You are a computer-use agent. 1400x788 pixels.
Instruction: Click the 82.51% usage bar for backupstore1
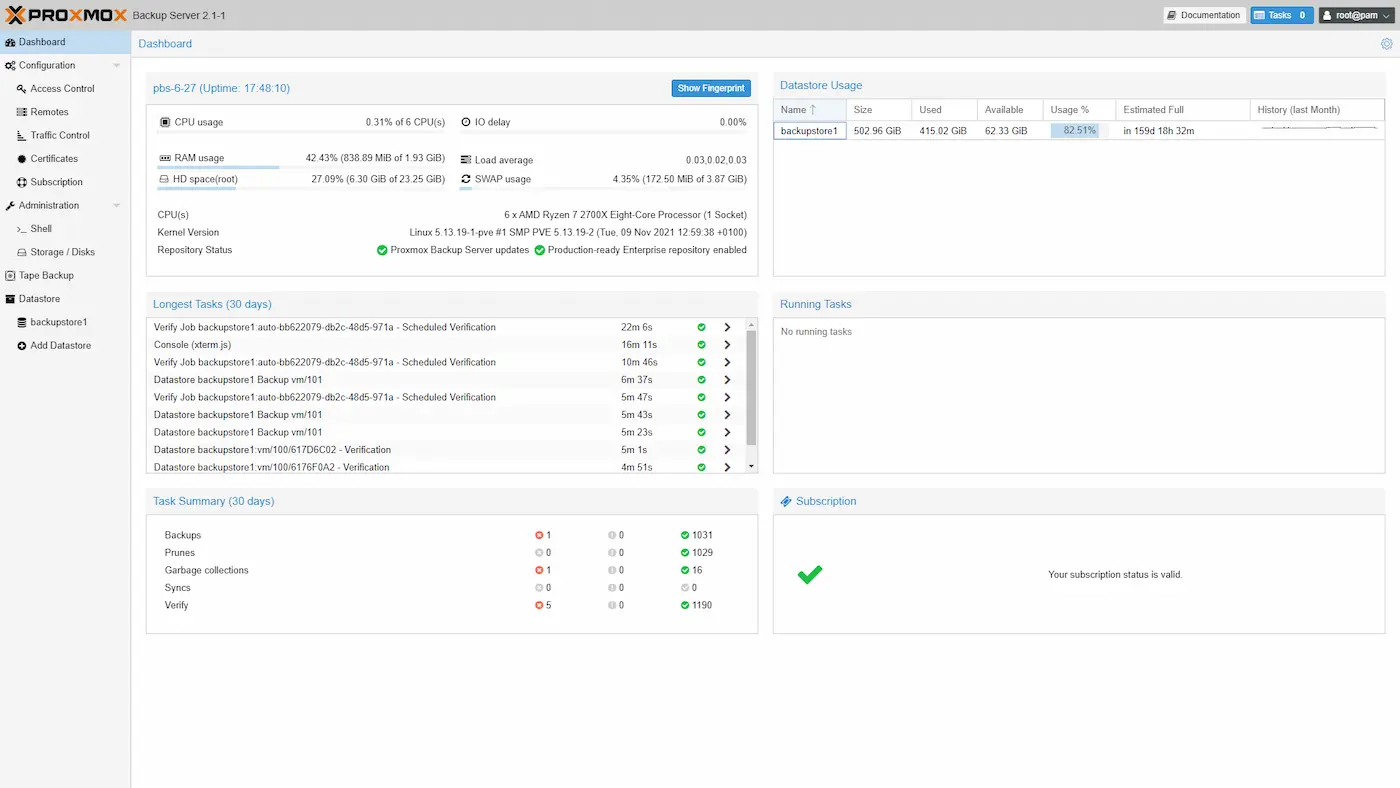1076,130
